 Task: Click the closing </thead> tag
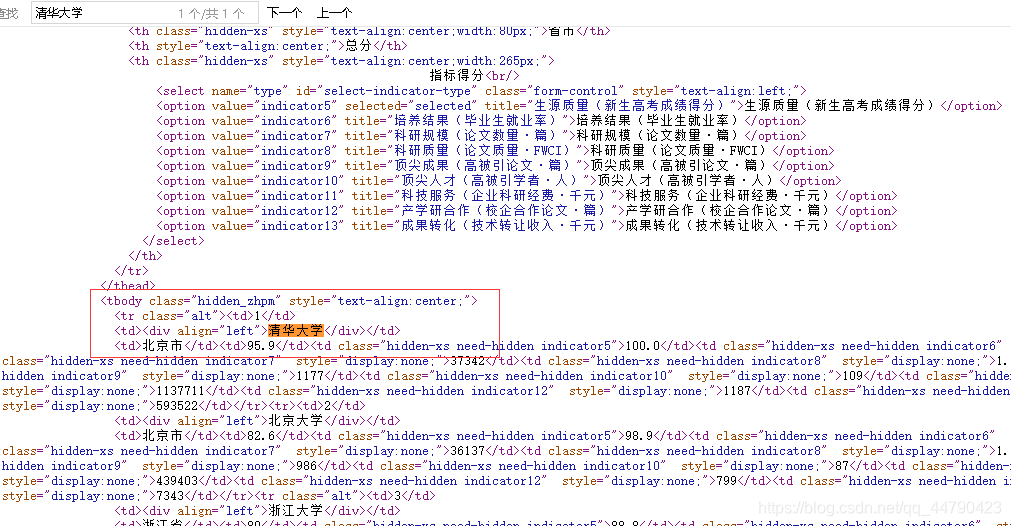(128, 286)
